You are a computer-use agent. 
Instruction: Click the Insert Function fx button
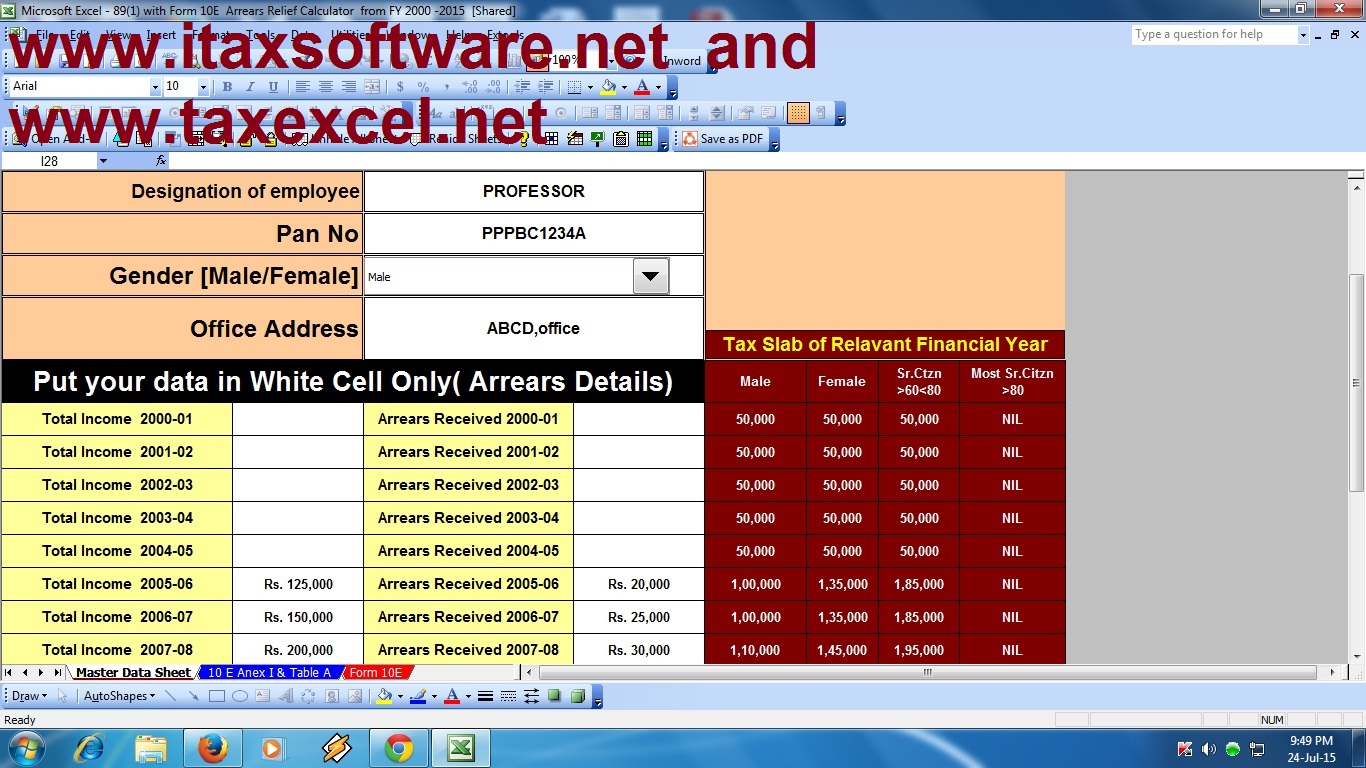coord(161,160)
